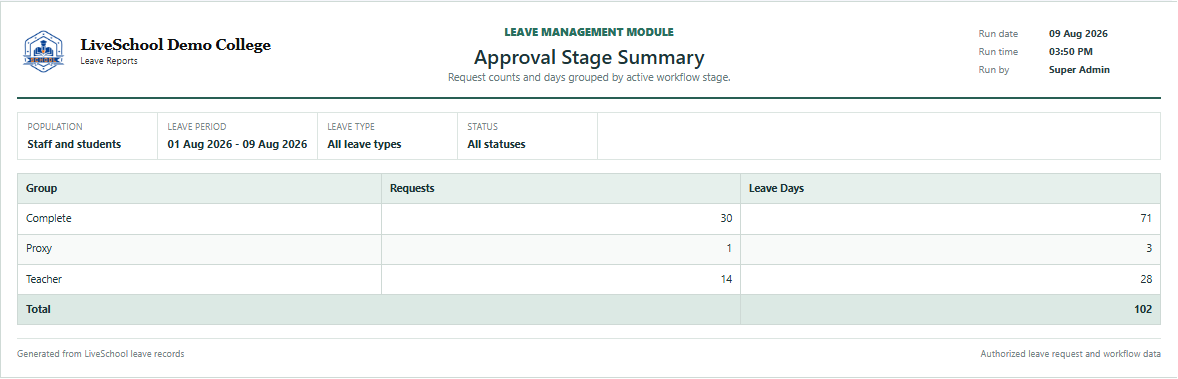Click the Proxy row group cell

point(200,249)
